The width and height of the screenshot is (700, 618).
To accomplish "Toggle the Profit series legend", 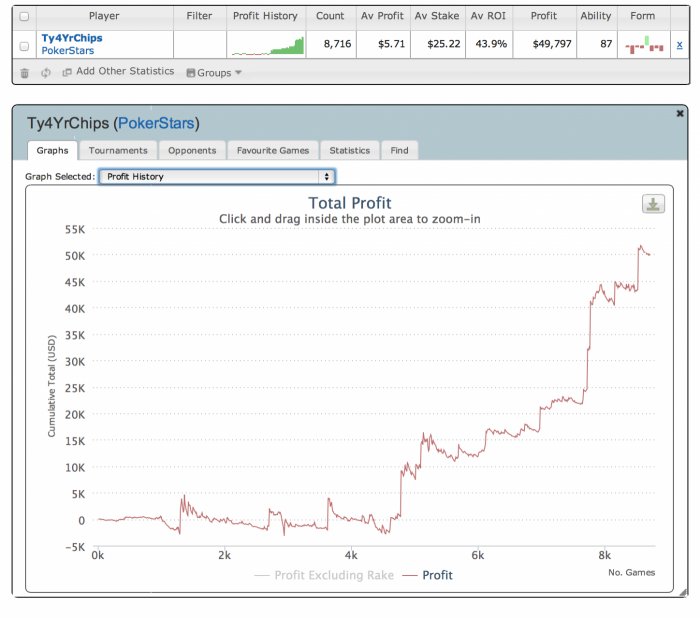I will (x=428, y=575).
